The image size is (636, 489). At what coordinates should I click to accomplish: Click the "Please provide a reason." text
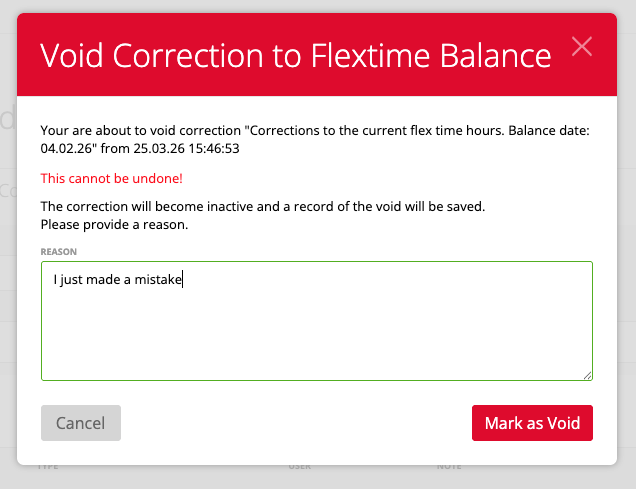[114, 224]
